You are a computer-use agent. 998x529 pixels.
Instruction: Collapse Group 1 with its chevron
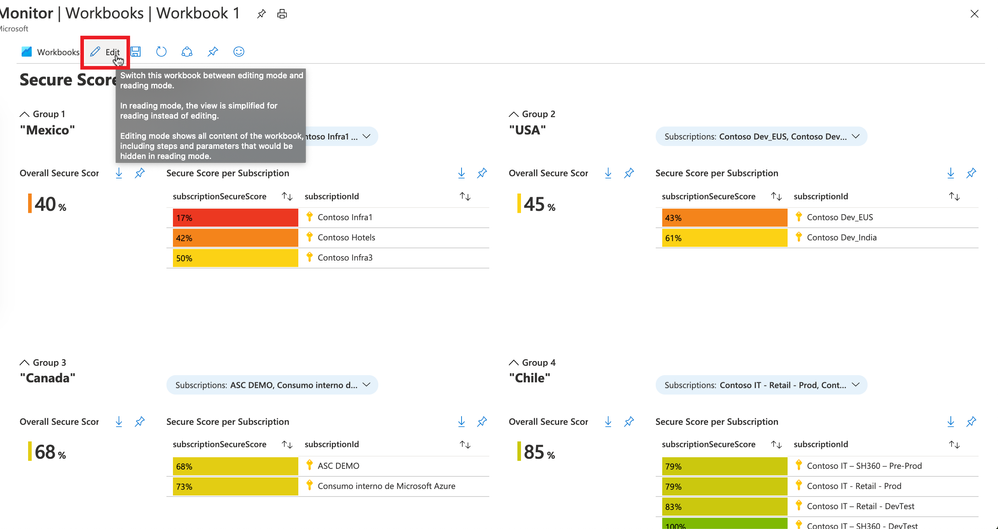[x=25, y=114]
